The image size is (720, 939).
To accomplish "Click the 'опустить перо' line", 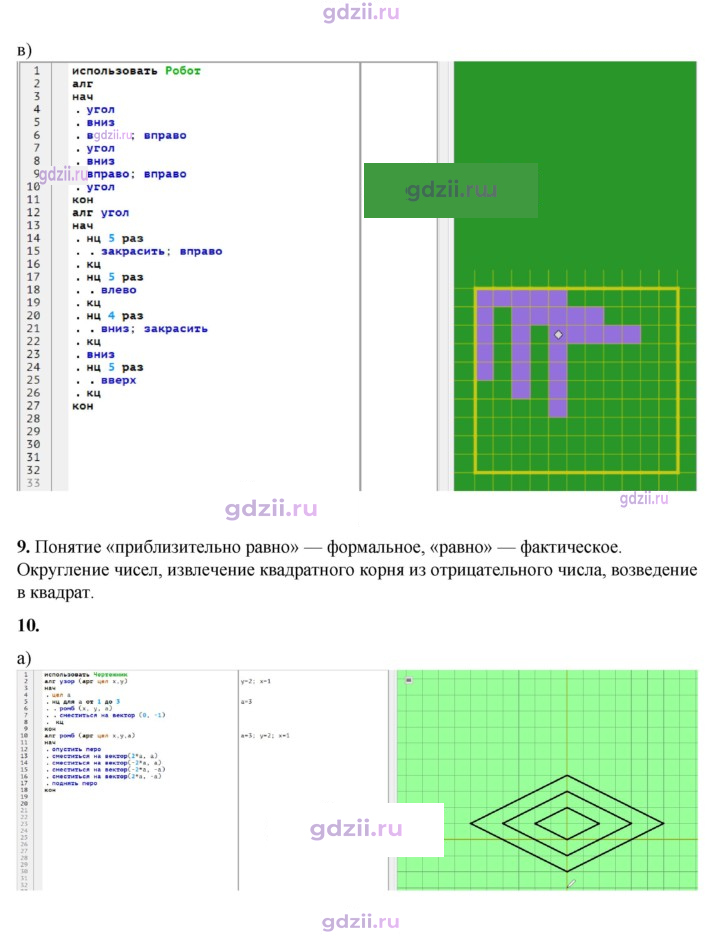I will (76, 749).
